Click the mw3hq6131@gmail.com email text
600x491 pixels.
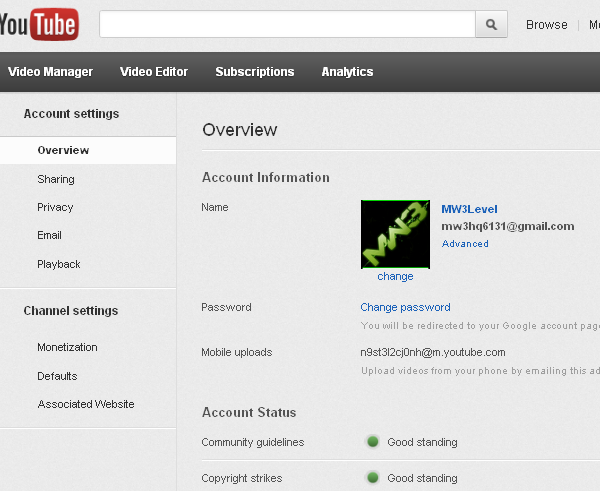[508, 226]
